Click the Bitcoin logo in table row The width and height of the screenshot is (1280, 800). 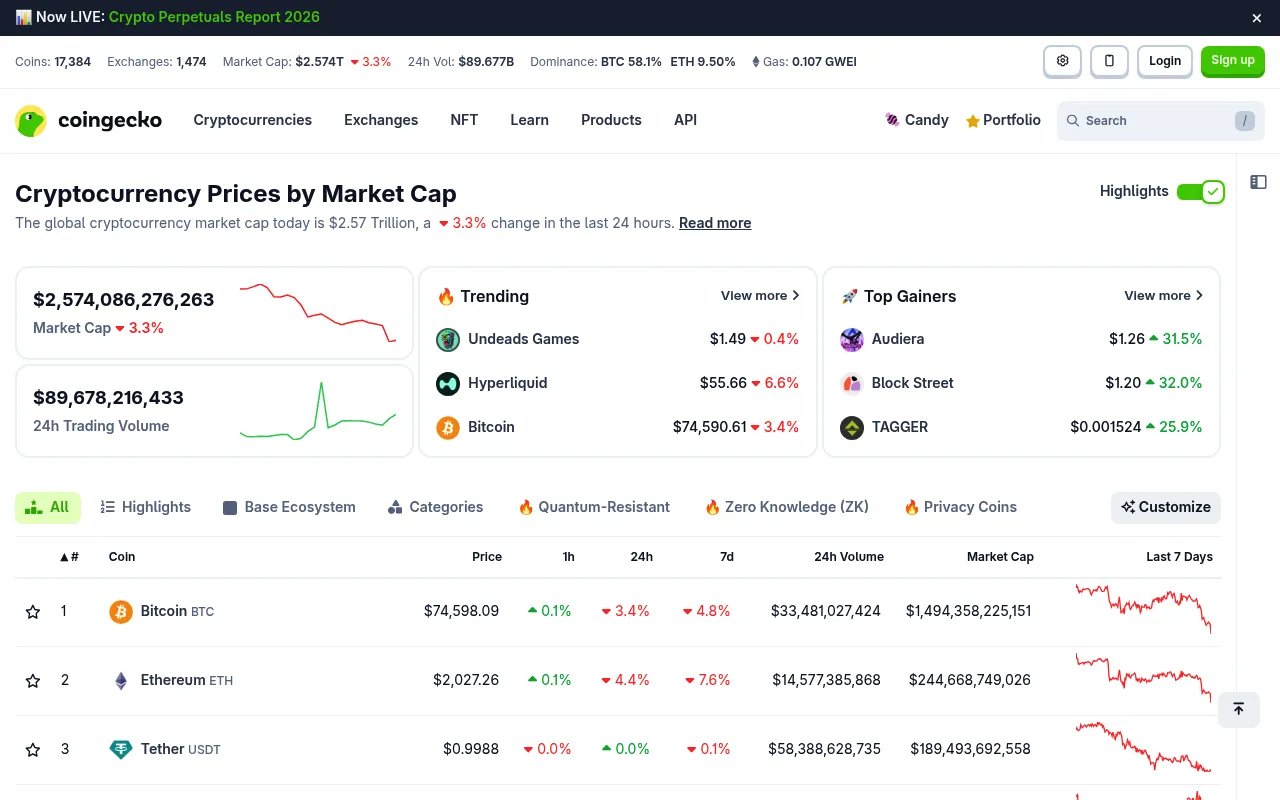point(121,611)
